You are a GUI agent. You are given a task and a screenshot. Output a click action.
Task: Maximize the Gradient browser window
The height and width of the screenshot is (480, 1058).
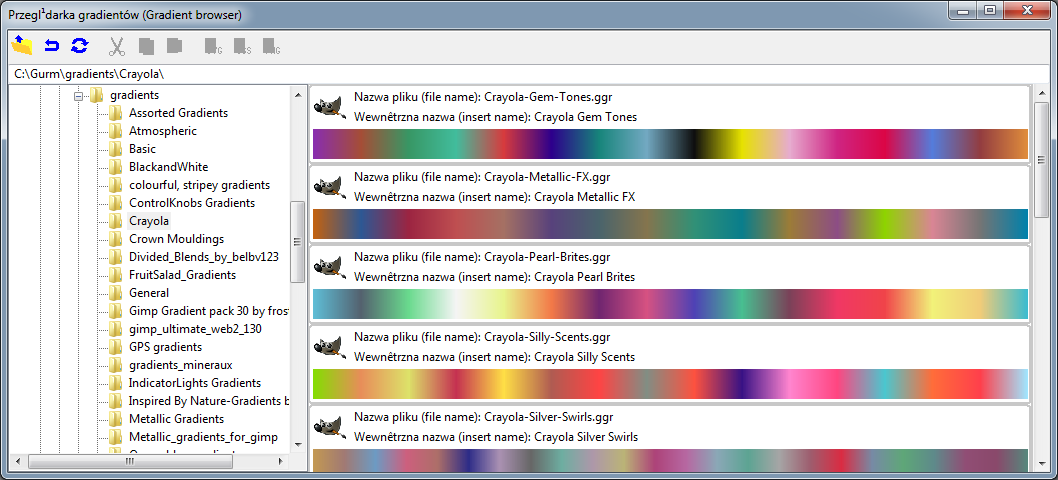click(991, 10)
